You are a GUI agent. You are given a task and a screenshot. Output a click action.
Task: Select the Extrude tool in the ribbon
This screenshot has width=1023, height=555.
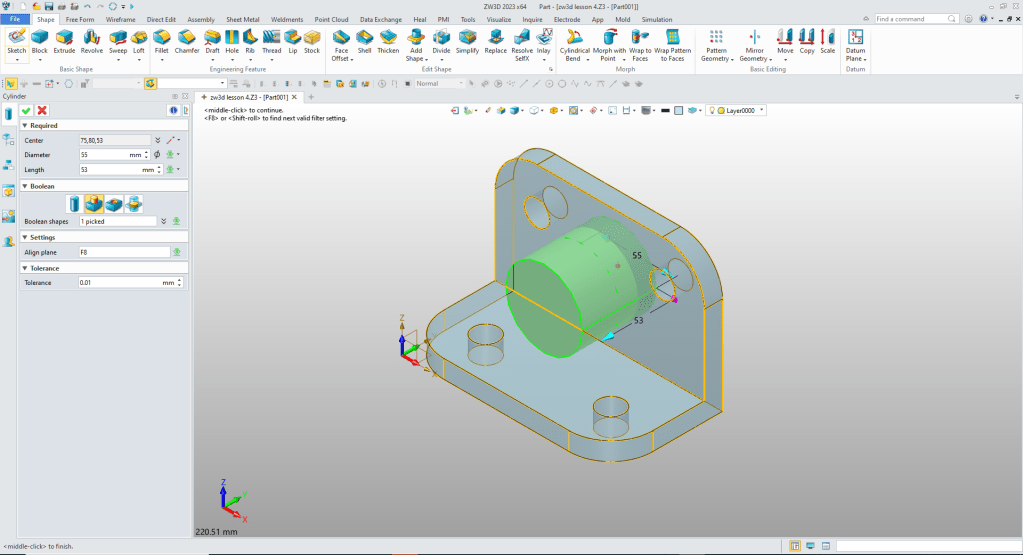pyautogui.click(x=64, y=40)
